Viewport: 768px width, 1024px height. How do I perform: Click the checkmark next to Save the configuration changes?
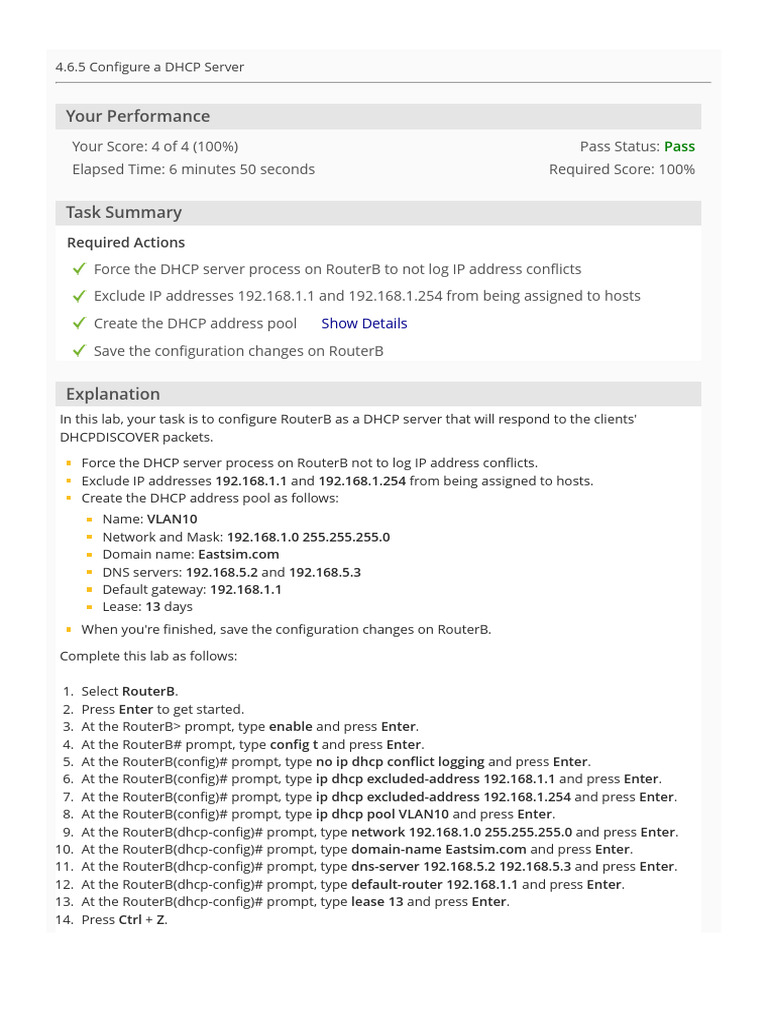click(79, 351)
